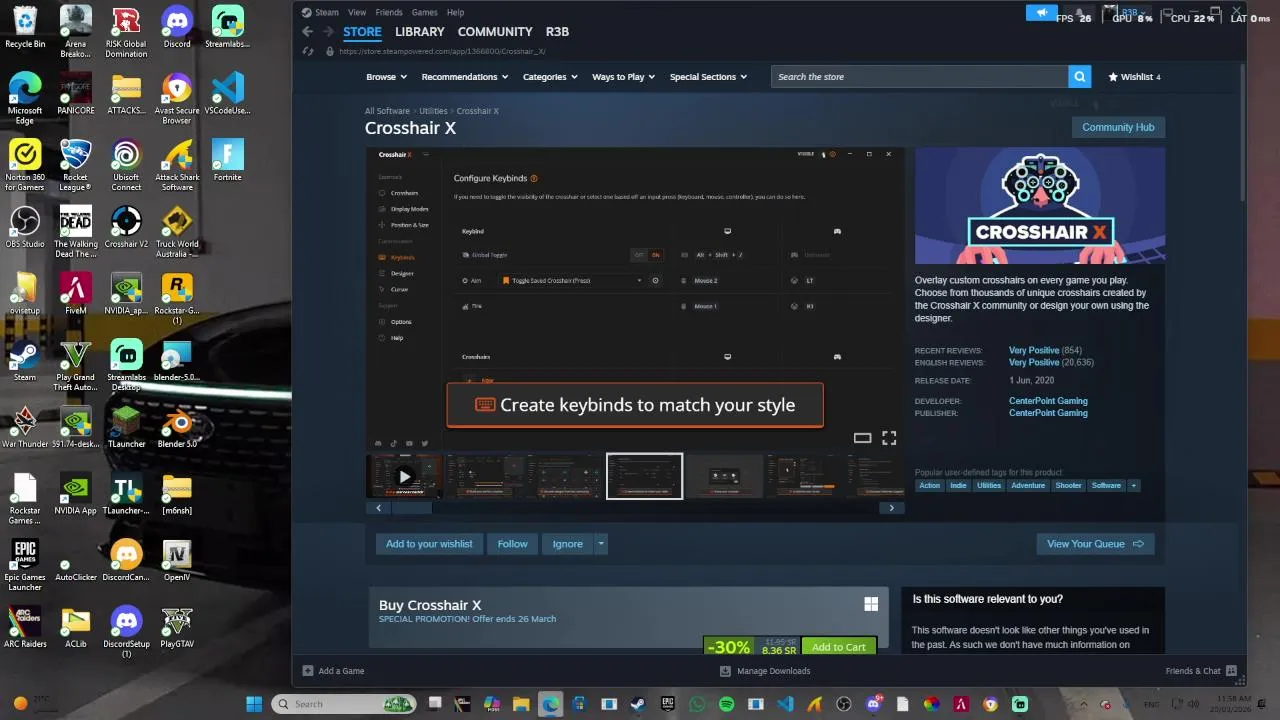Open Windows Start menu
1280x720 pixels.
[x=254, y=704]
